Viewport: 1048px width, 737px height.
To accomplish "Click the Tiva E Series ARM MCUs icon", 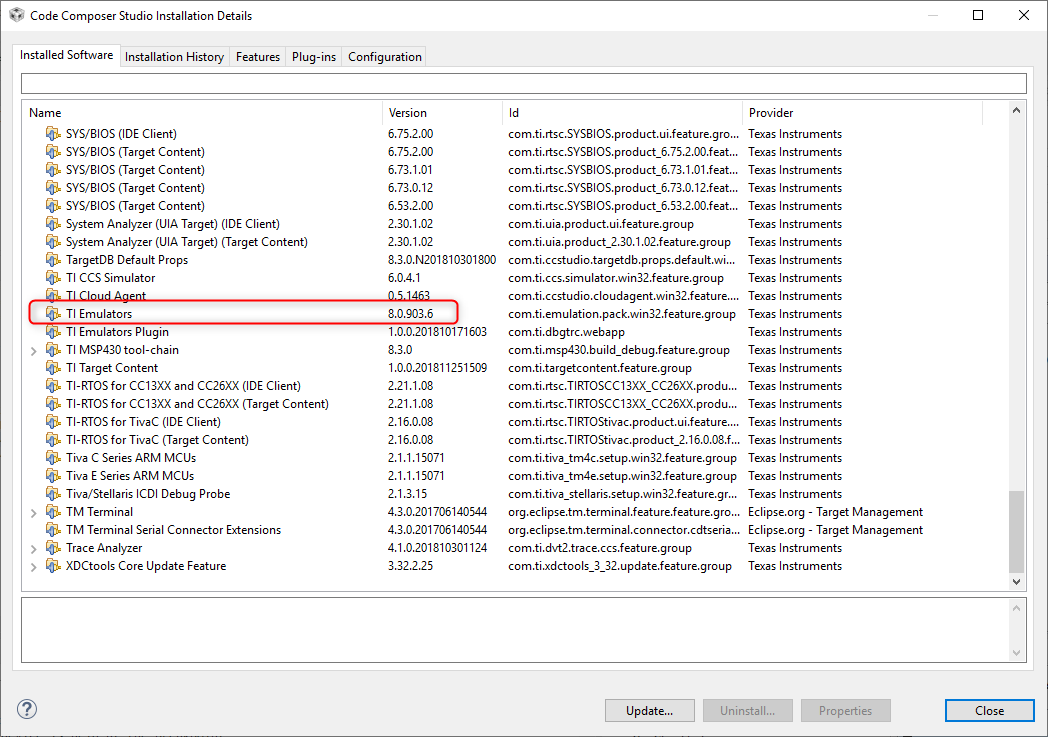I will point(53,476).
